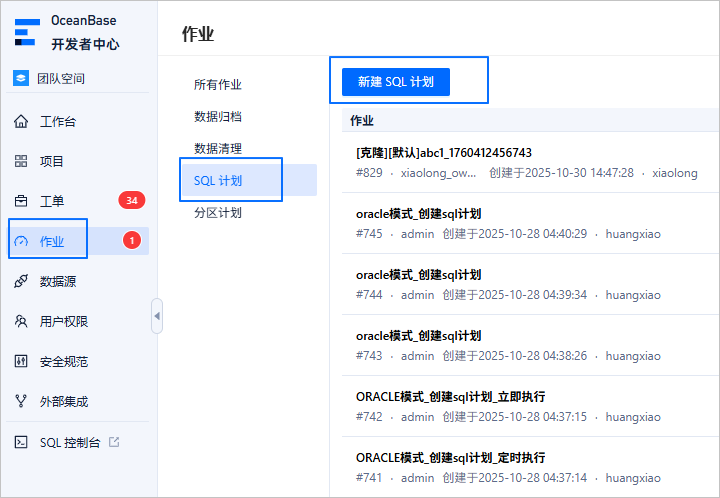Image resolution: width=720 pixels, height=498 pixels.
Task: Click 创建于2025-10-28 04:38:26 timestamp
Action: pyautogui.click(x=515, y=356)
